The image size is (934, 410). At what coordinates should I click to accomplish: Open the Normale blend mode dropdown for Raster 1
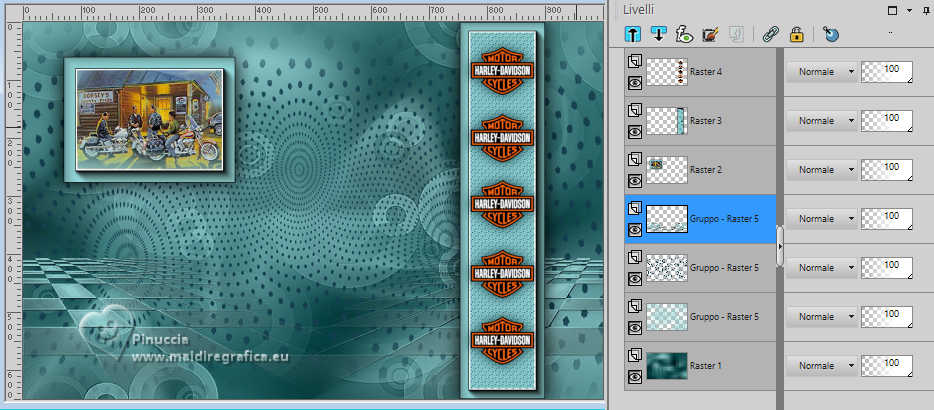click(821, 365)
